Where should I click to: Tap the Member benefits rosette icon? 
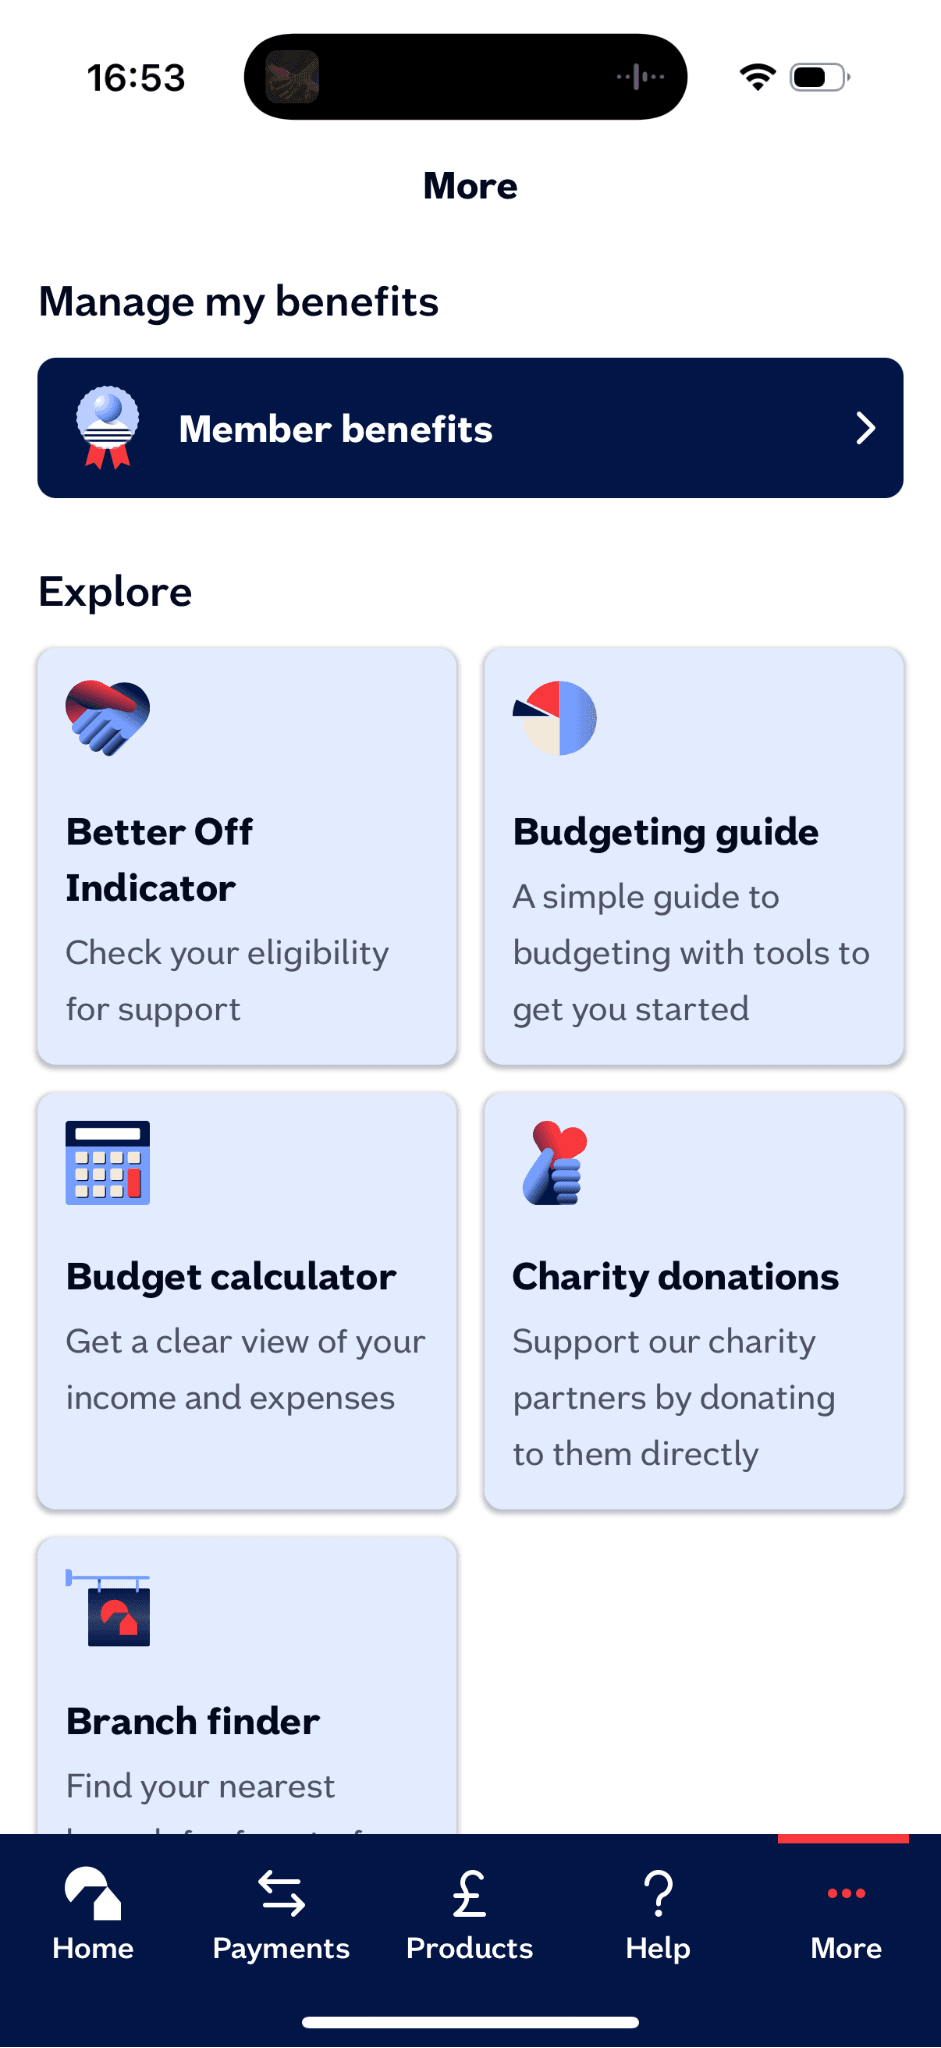[108, 428]
